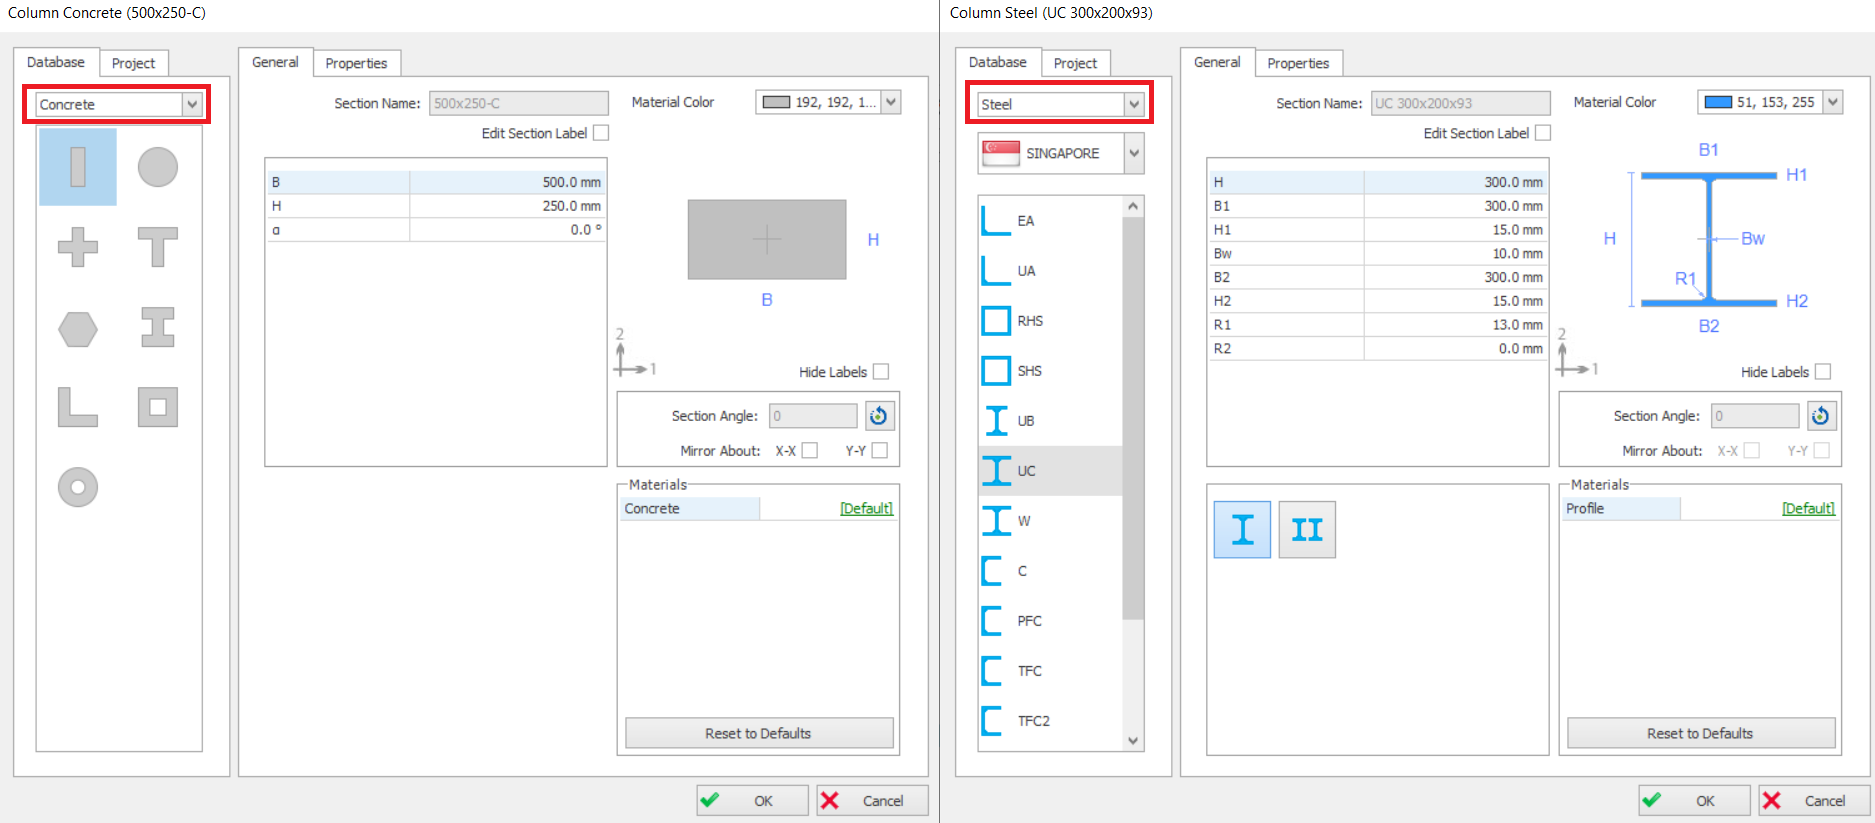Click Reset to Defaults in steel dialog
The image size is (1875, 823).
[x=1700, y=733]
